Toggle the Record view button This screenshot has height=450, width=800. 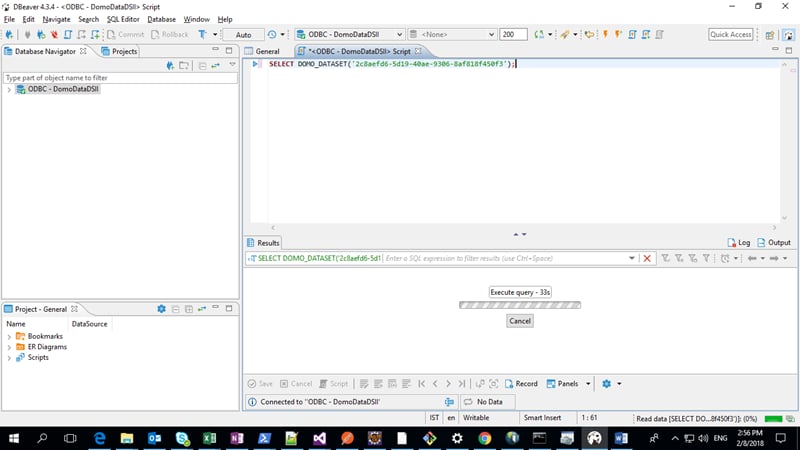[521, 384]
